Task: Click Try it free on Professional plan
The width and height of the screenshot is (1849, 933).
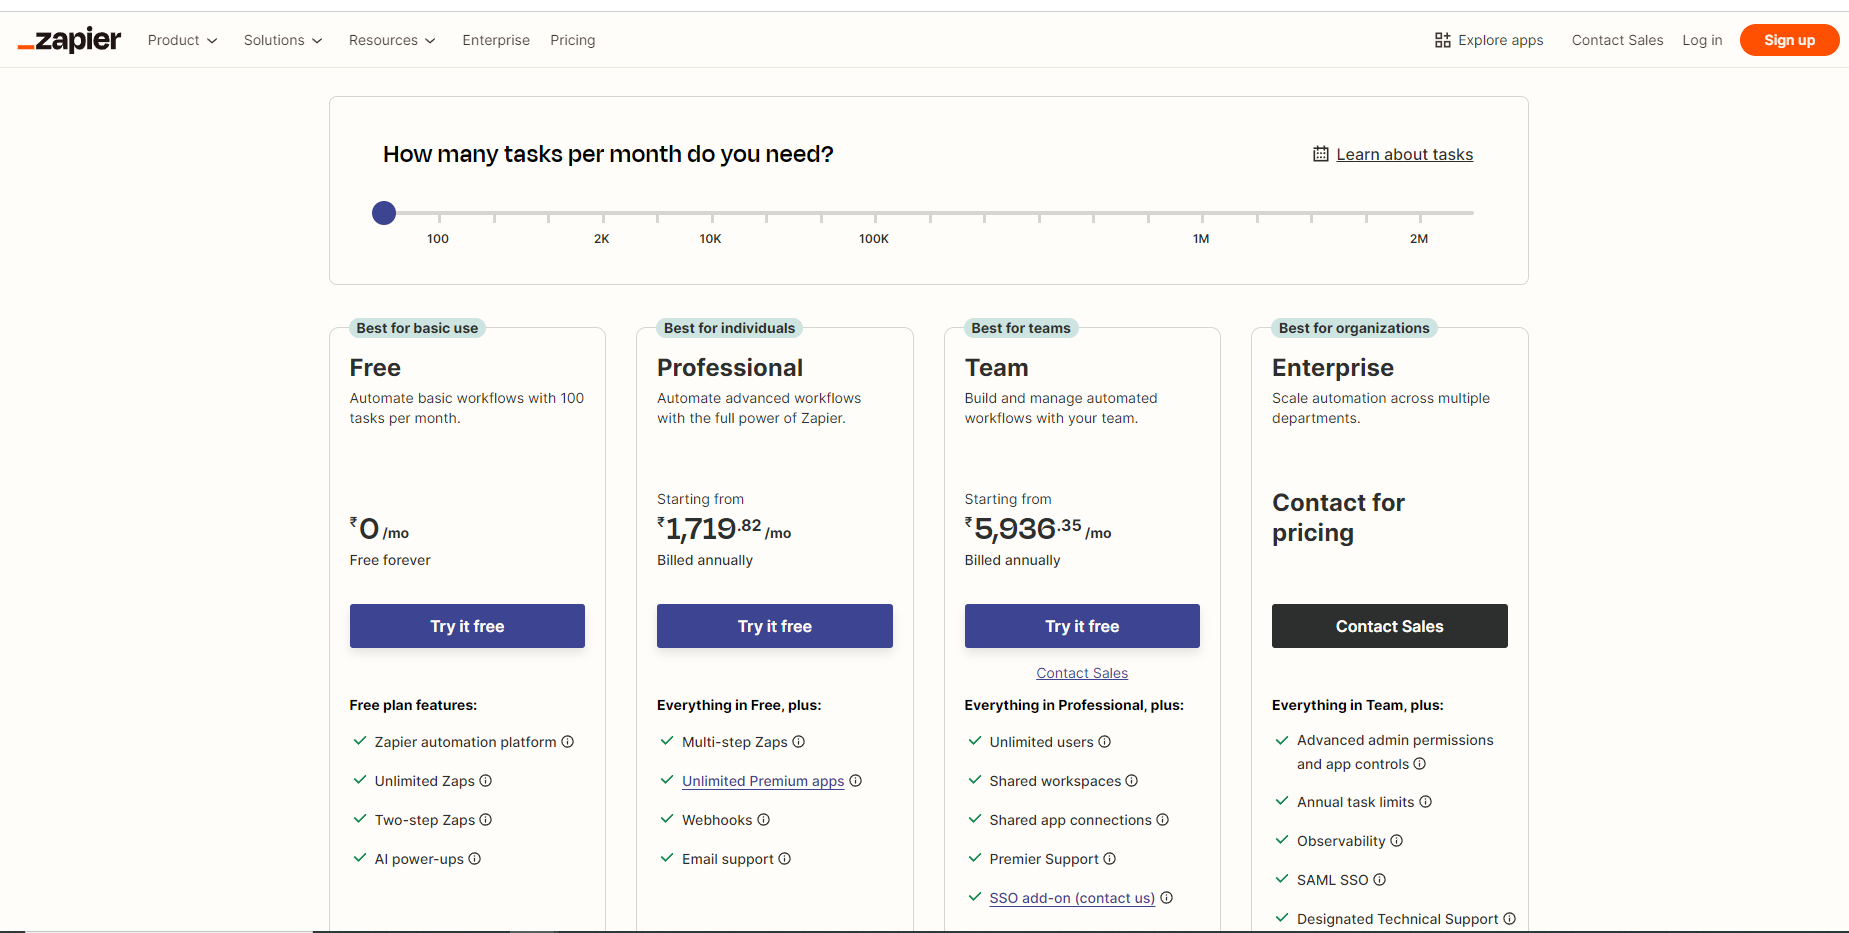Action: (x=775, y=626)
